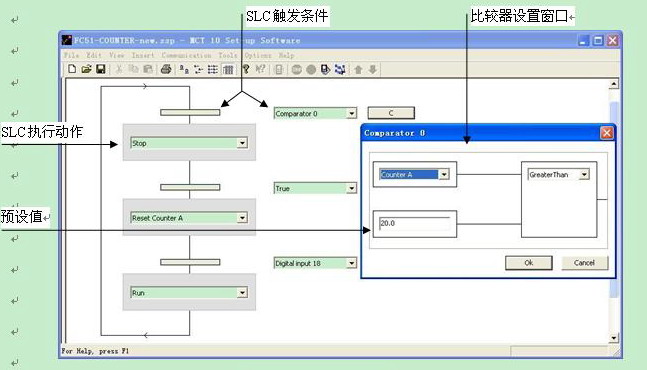Open the Tools menu
The height and width of the screenshot is (370, 647).
228,55
